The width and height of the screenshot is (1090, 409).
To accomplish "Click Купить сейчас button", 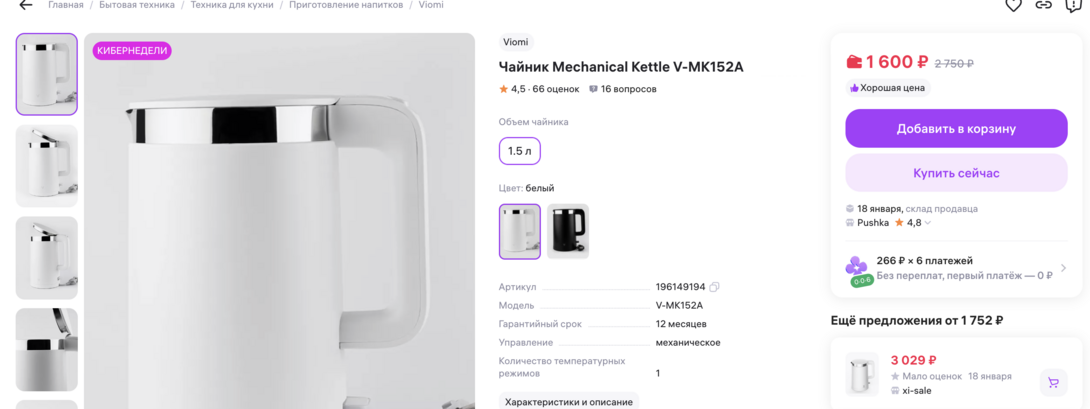I will point(956,173).
